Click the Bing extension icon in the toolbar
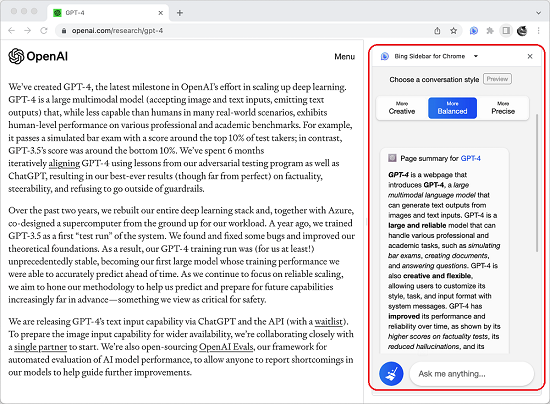This screenshot has height=404, width=550. [474, 31]
